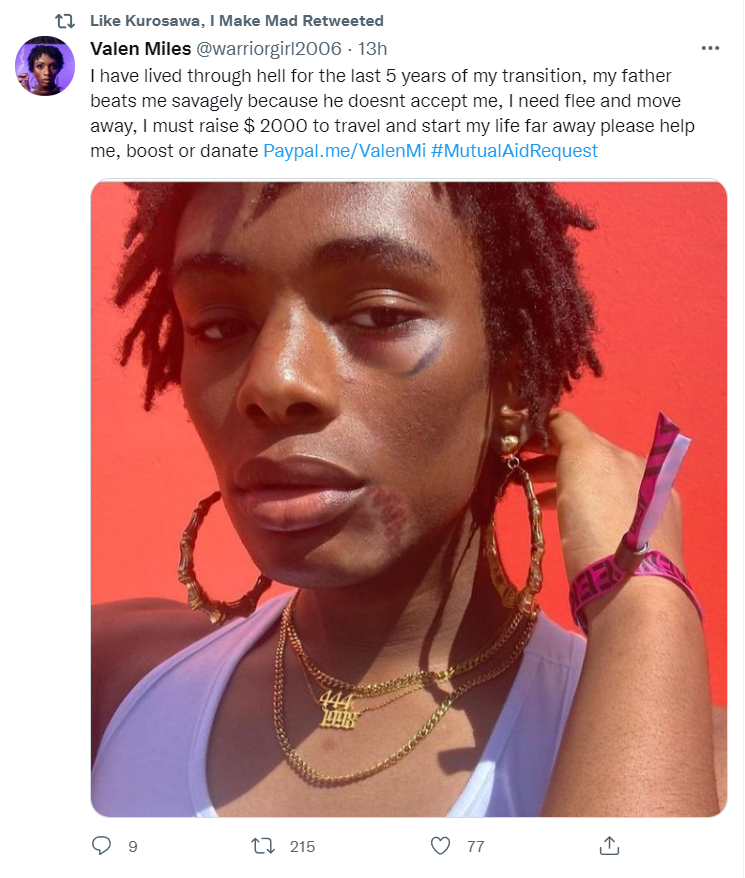745x878 pixels.
Task: Click the @warriorgirl2006 handle
Action: pos(268,49)
